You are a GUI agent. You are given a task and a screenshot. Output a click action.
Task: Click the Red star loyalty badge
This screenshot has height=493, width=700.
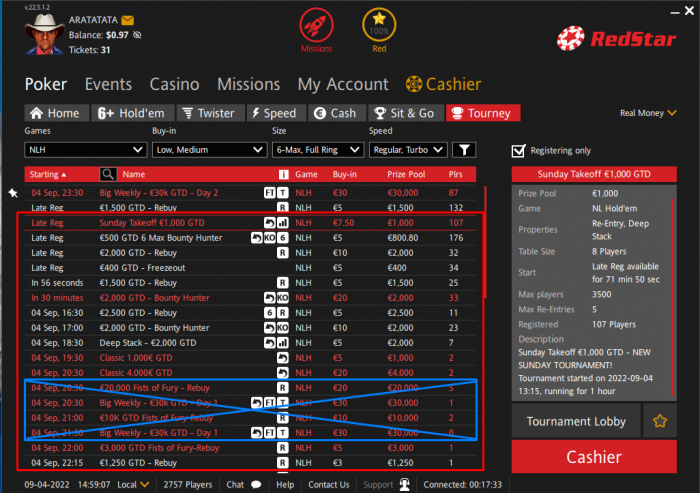pyautogui.click(x=379, y=25)
